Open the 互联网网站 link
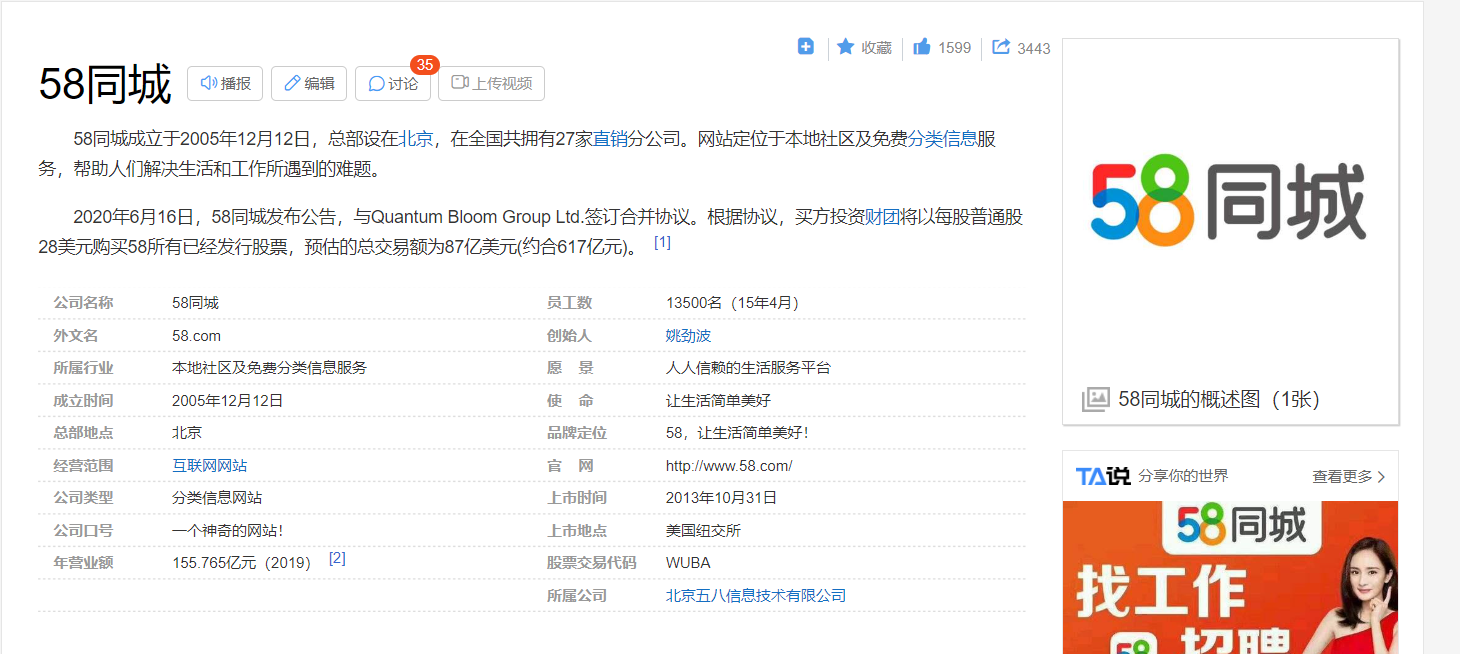This screenshot has width=1460, height=654. pos(209,465)
